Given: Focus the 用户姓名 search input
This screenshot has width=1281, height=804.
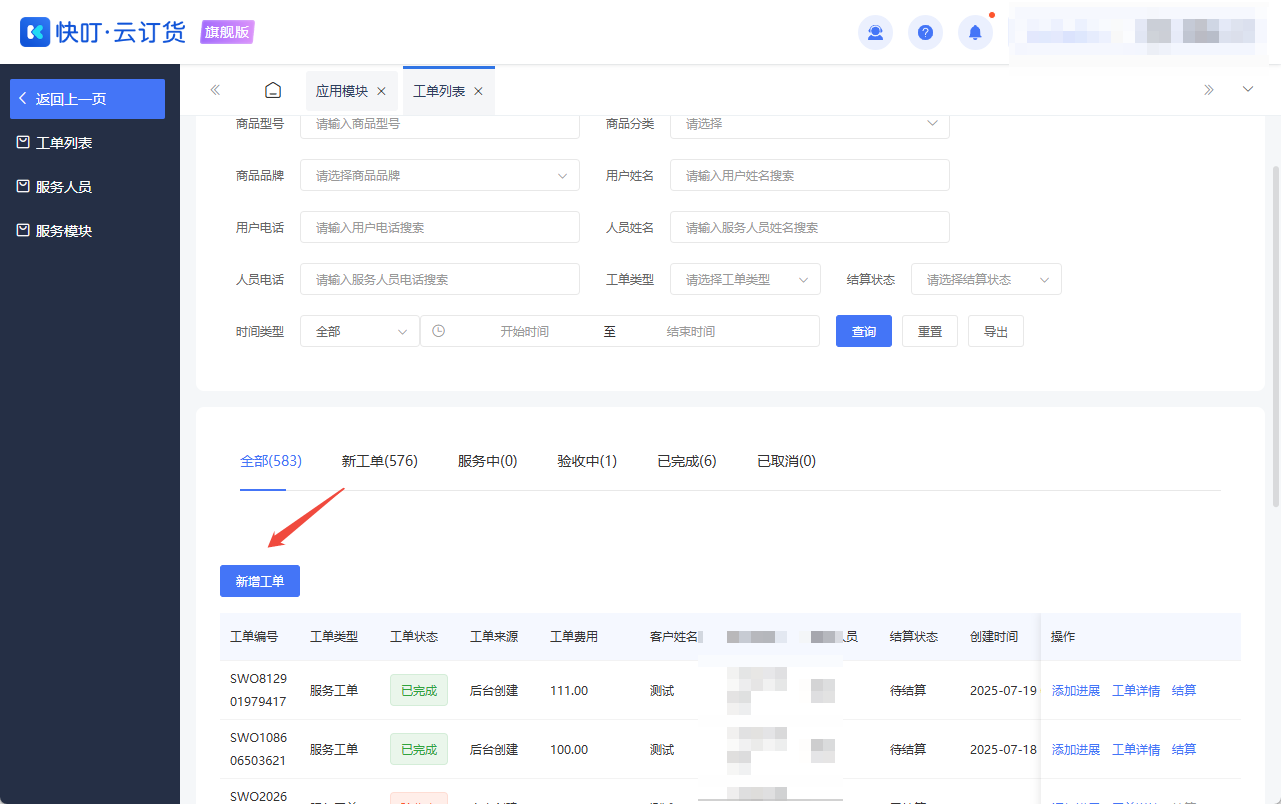Looking at the screenshot, I should point(810,175).
